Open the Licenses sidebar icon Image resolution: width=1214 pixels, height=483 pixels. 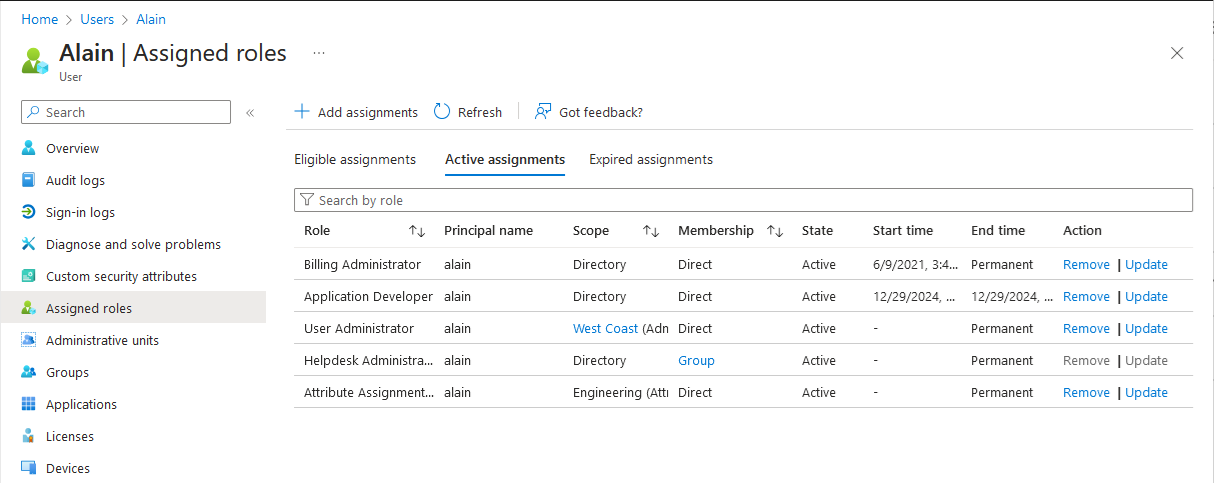(x=28, y=436)
